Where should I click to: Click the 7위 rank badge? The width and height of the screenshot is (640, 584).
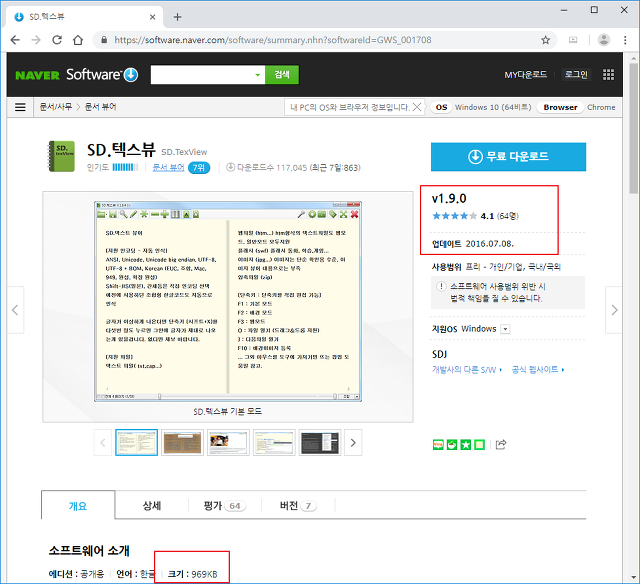click(199, 168)
